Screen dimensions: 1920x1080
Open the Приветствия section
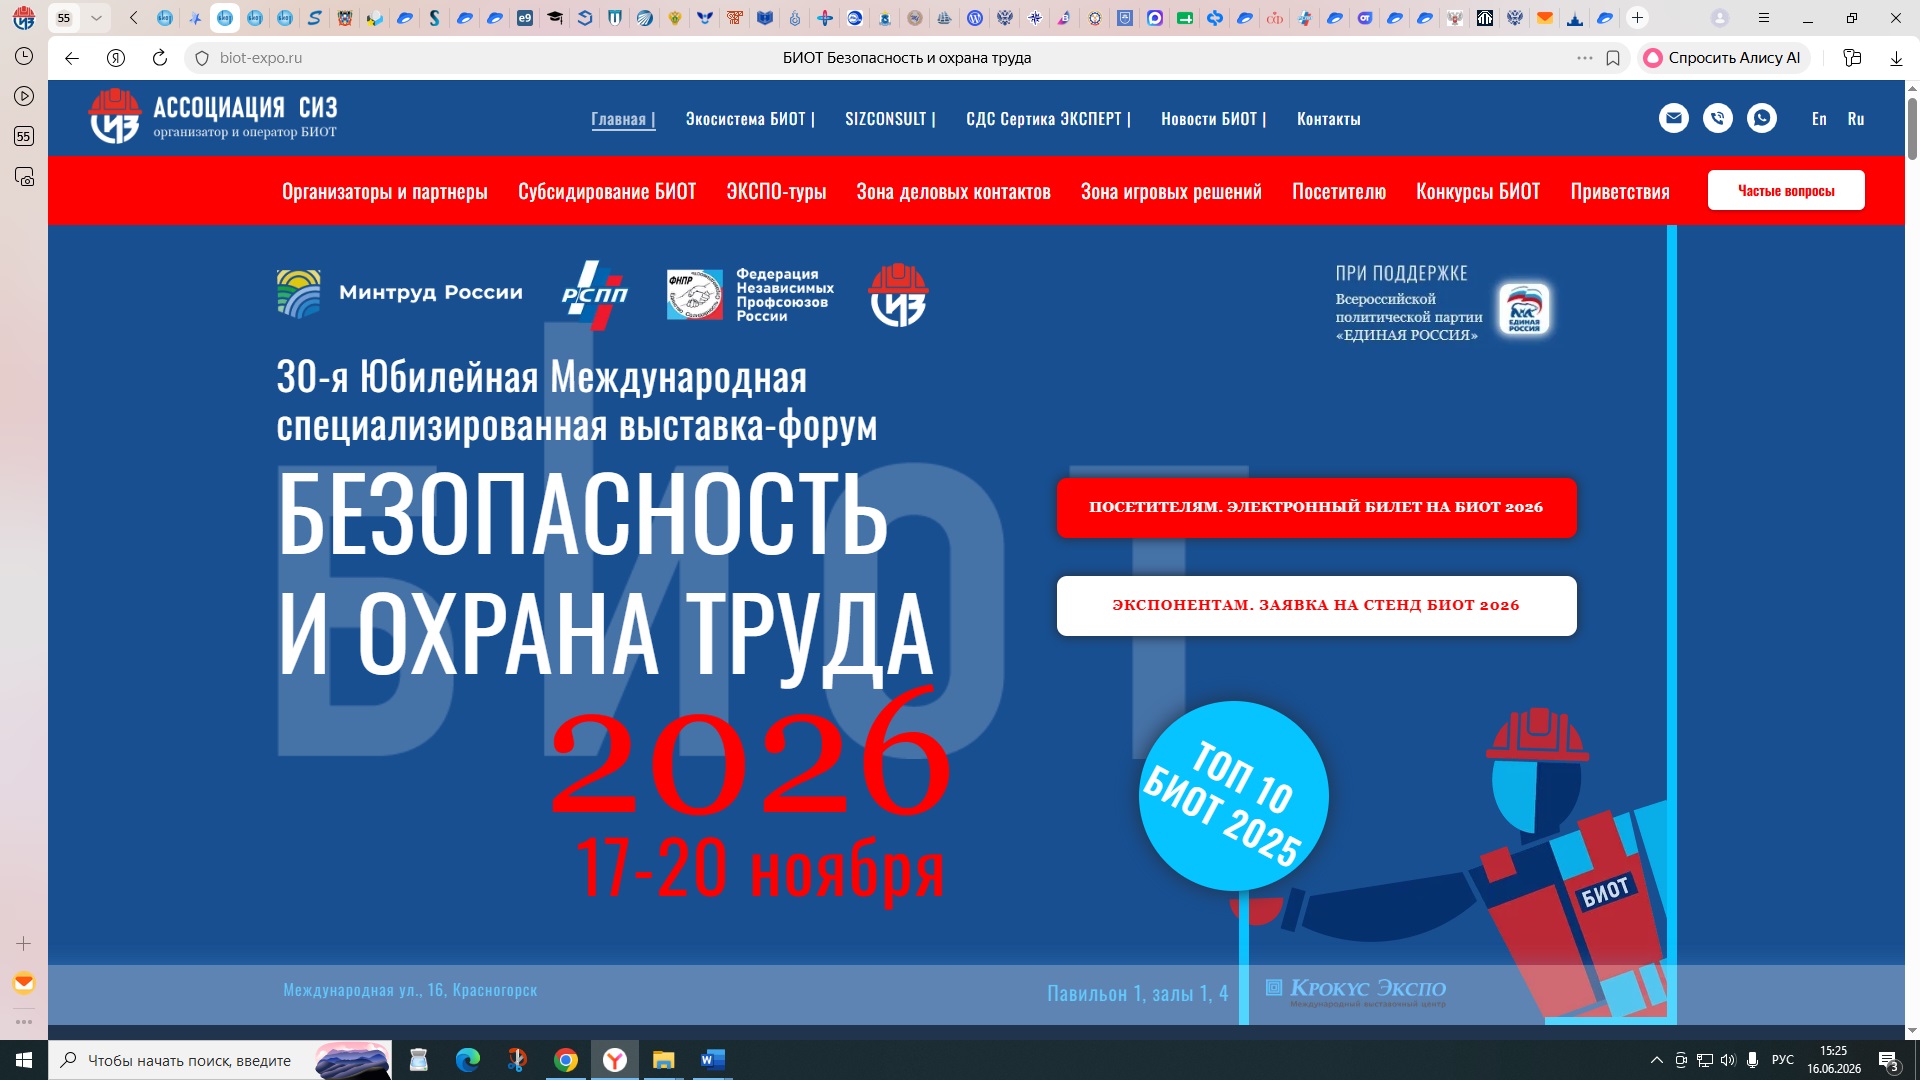(x=1620, y=191)
